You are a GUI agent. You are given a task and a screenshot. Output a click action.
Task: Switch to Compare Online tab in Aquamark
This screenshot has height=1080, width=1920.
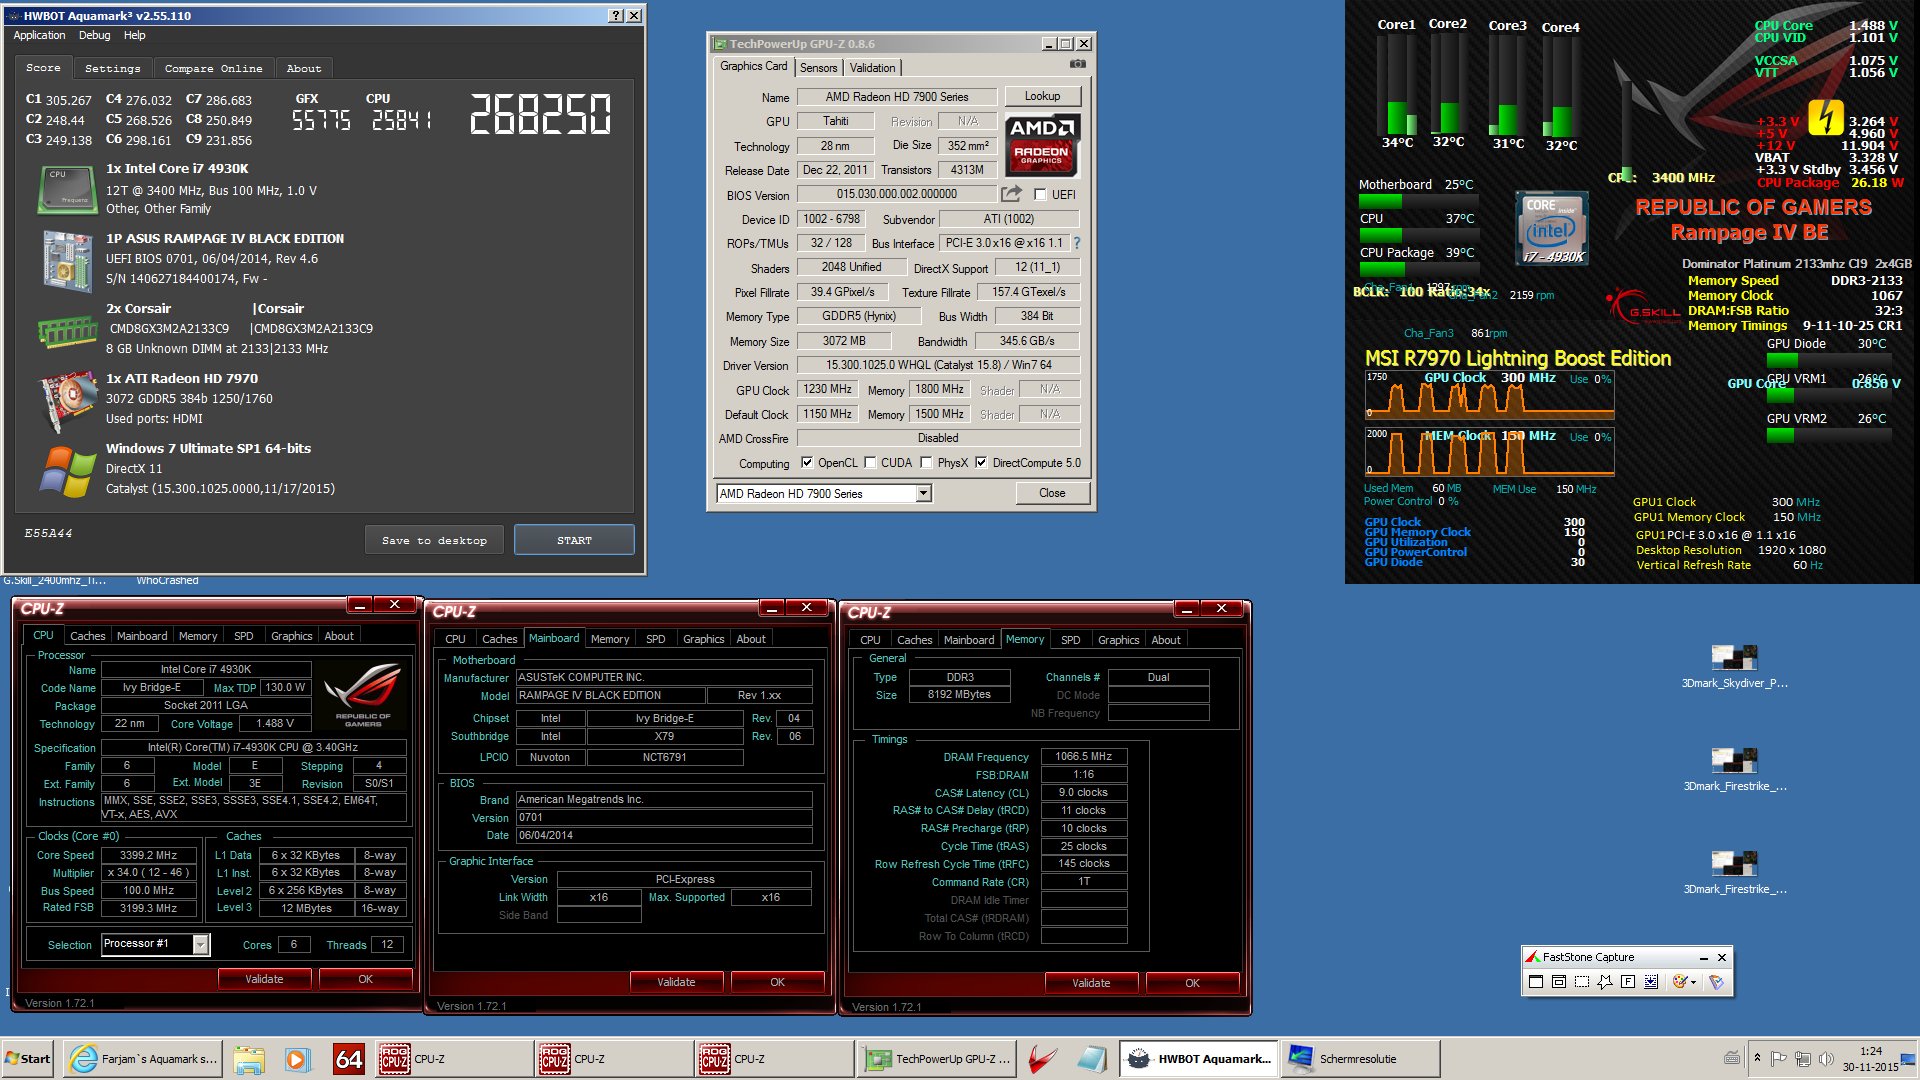click(x=213, y=68)
